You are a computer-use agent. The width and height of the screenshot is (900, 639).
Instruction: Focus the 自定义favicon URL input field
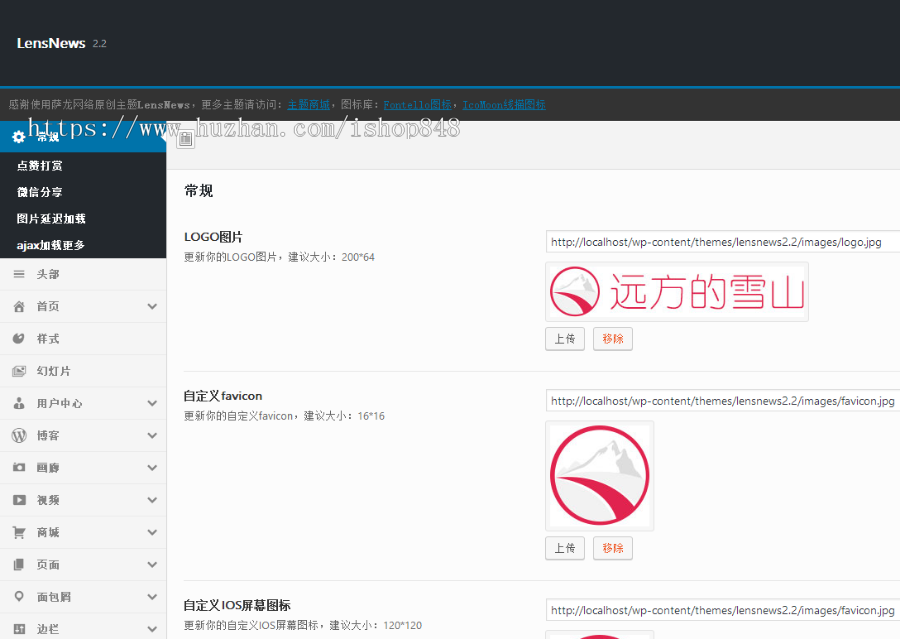coord(723,401)
